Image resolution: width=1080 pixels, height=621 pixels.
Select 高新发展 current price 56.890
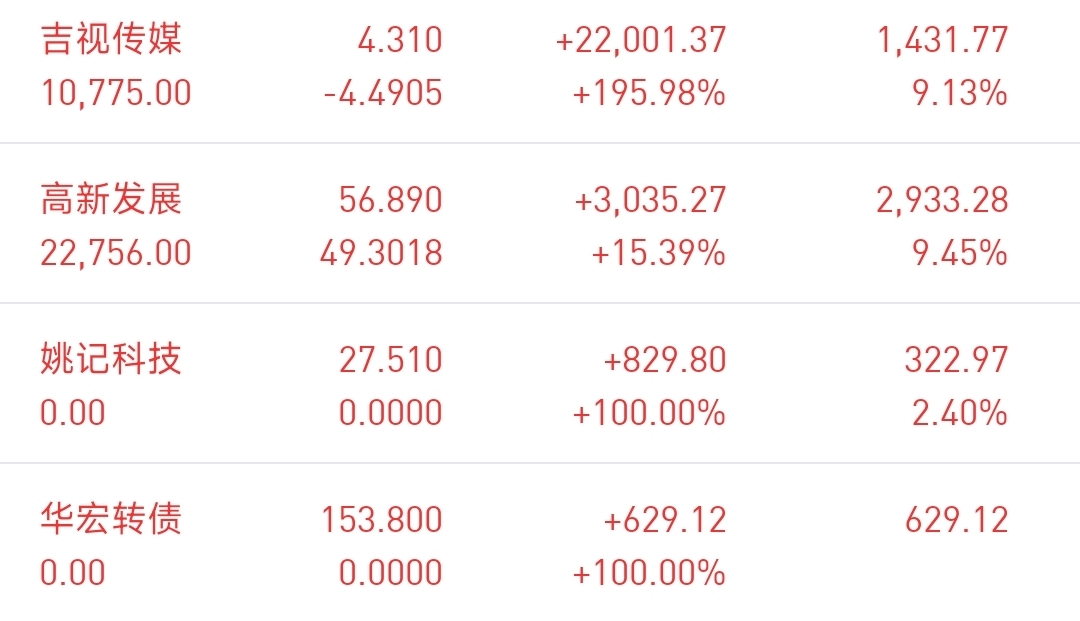[390, 200]
